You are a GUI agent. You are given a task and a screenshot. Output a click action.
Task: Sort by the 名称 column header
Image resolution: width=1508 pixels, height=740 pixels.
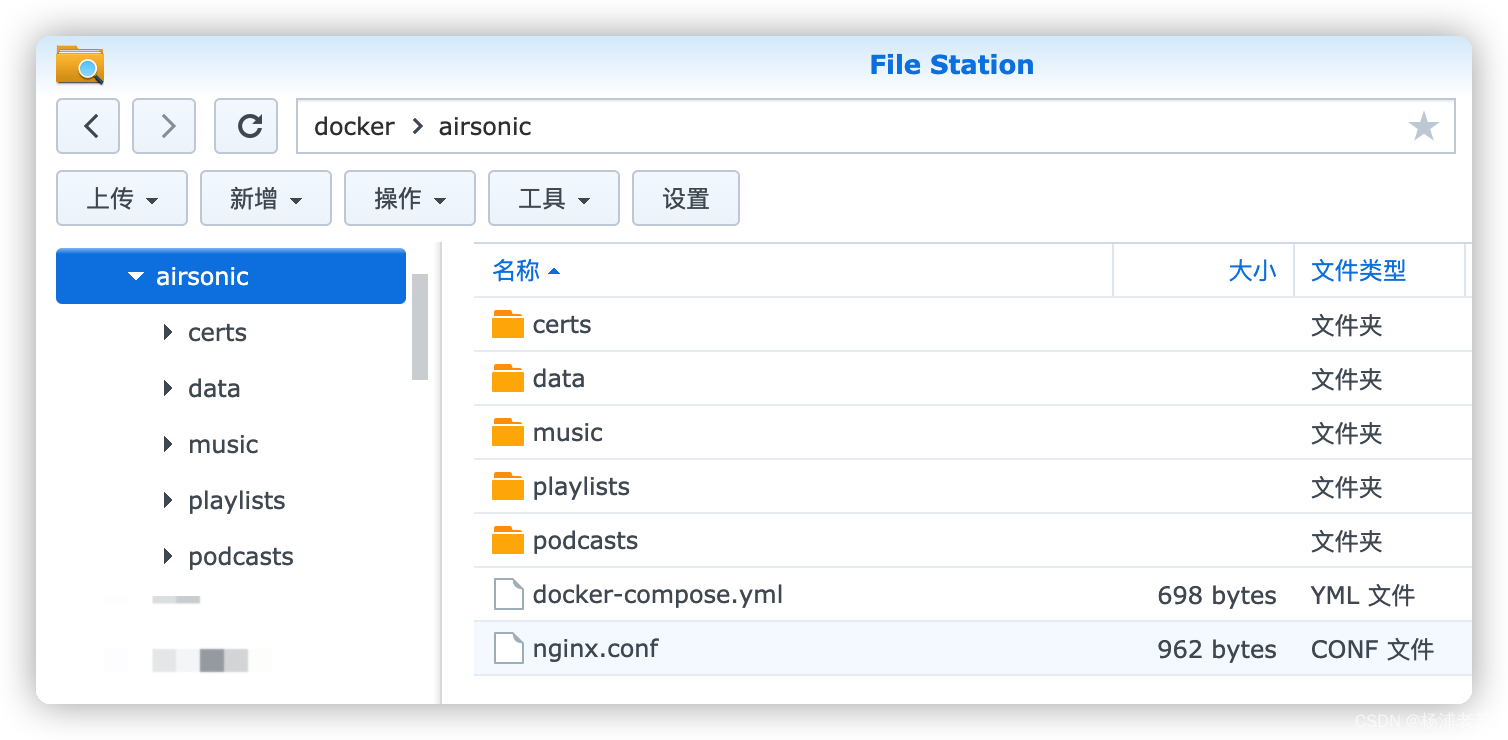point(516,270)
